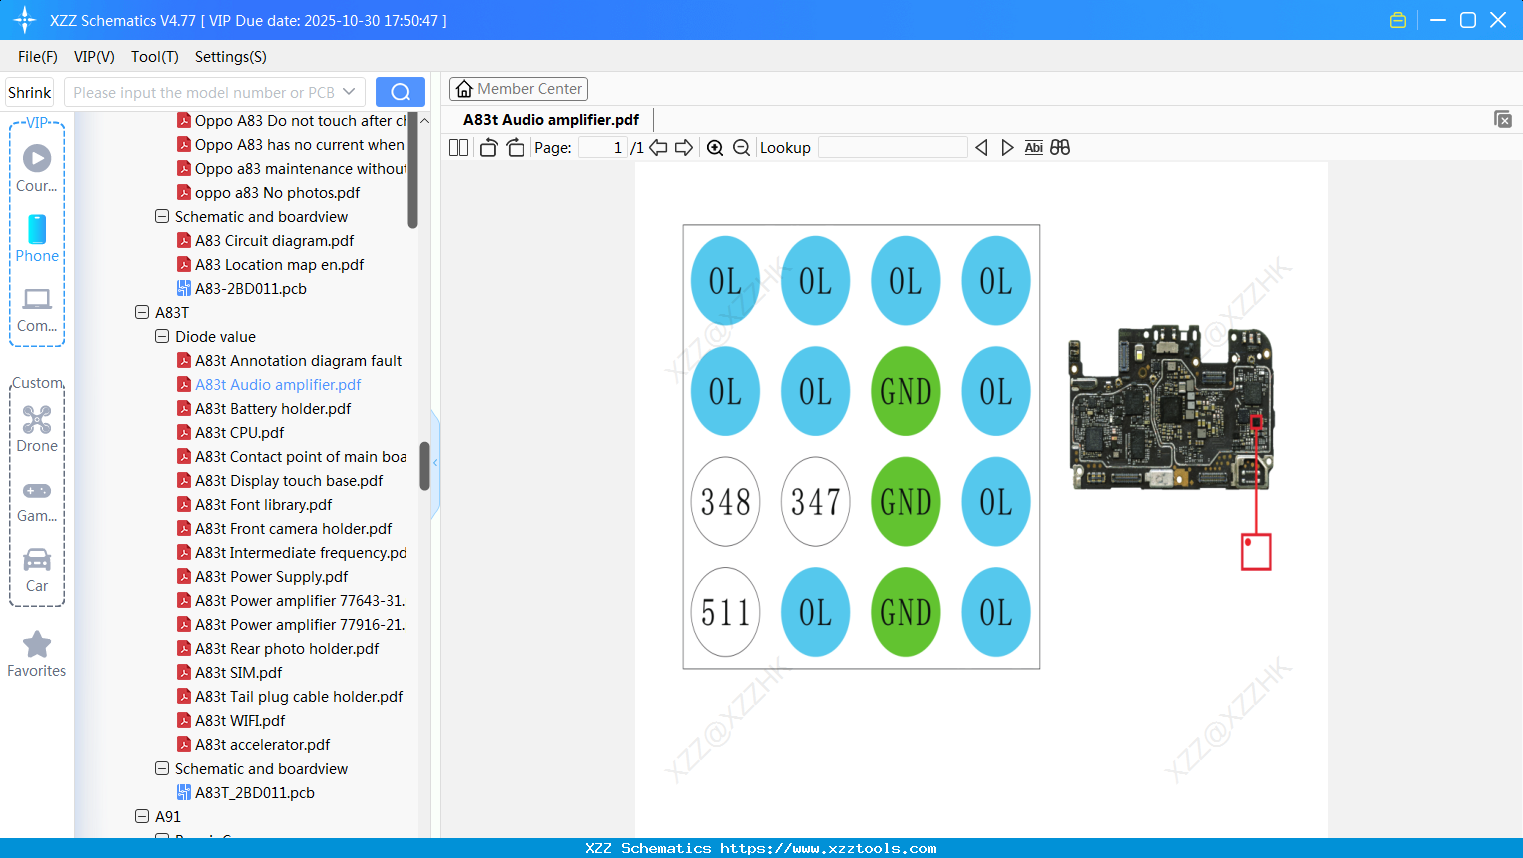Open the File menu
Image resolution: width=1523 pixels, height=858 pixels.
click(x=38, y=57)
